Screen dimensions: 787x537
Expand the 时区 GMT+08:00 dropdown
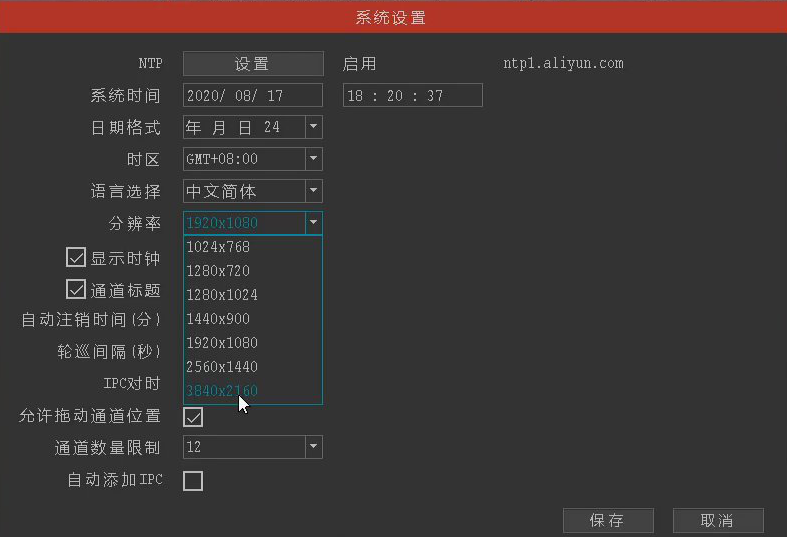[x=313, y=159]
